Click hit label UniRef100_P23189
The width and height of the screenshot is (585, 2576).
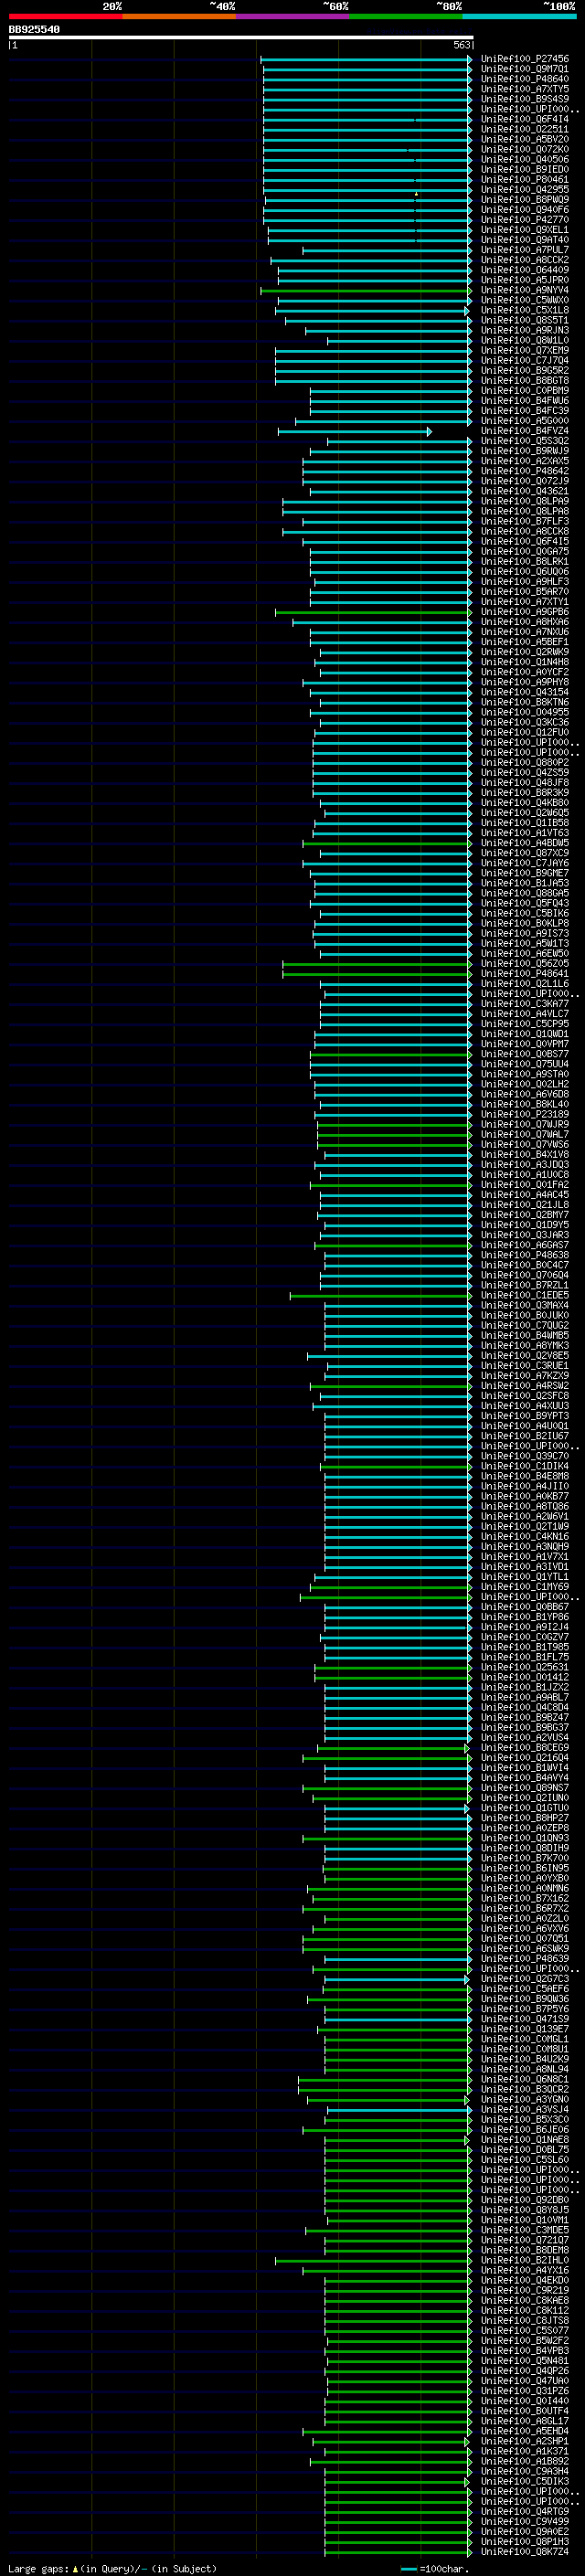click(525, 1114)
